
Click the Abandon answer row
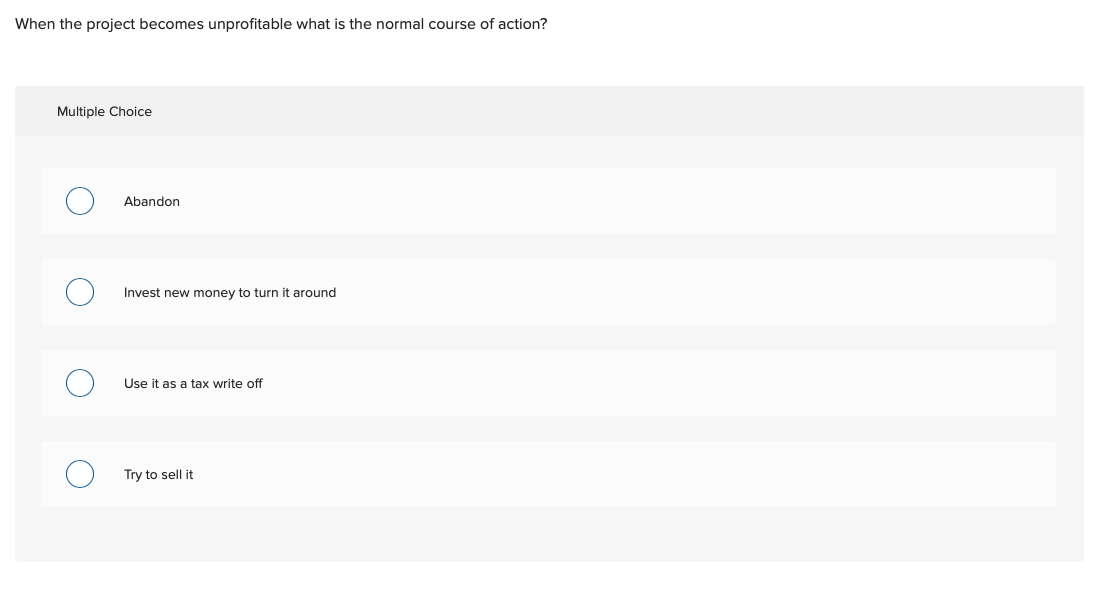548,201
